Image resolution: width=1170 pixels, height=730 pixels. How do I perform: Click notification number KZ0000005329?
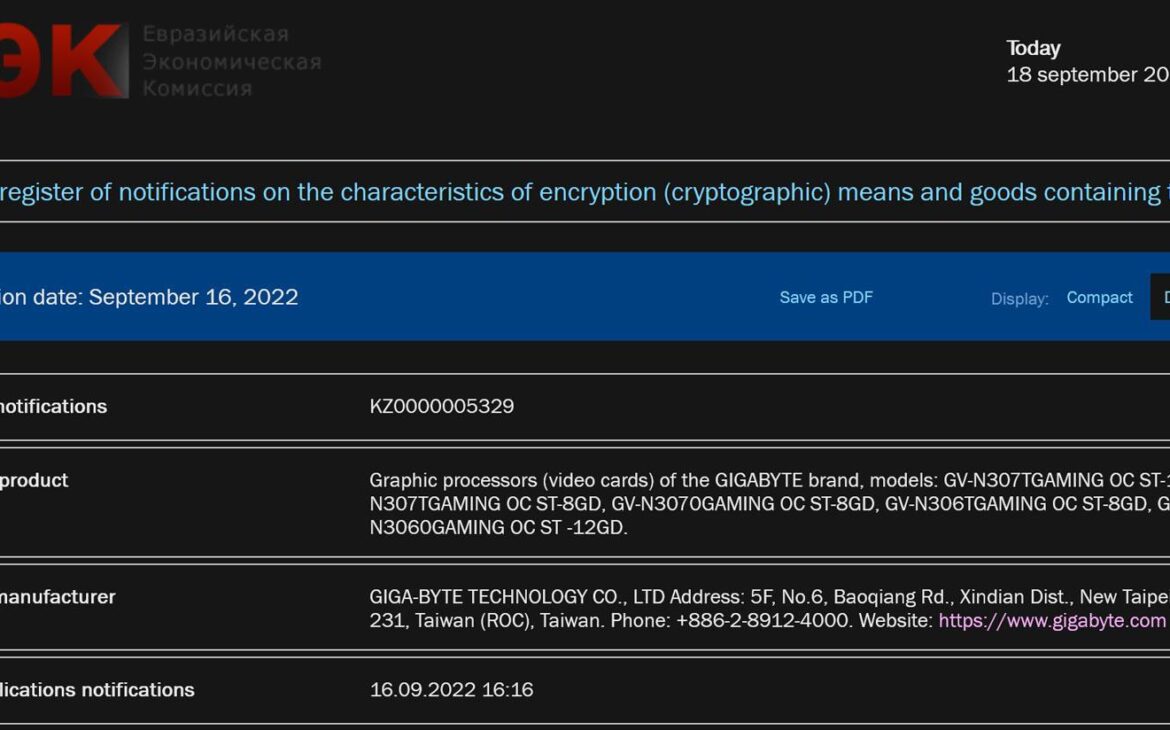442,406
